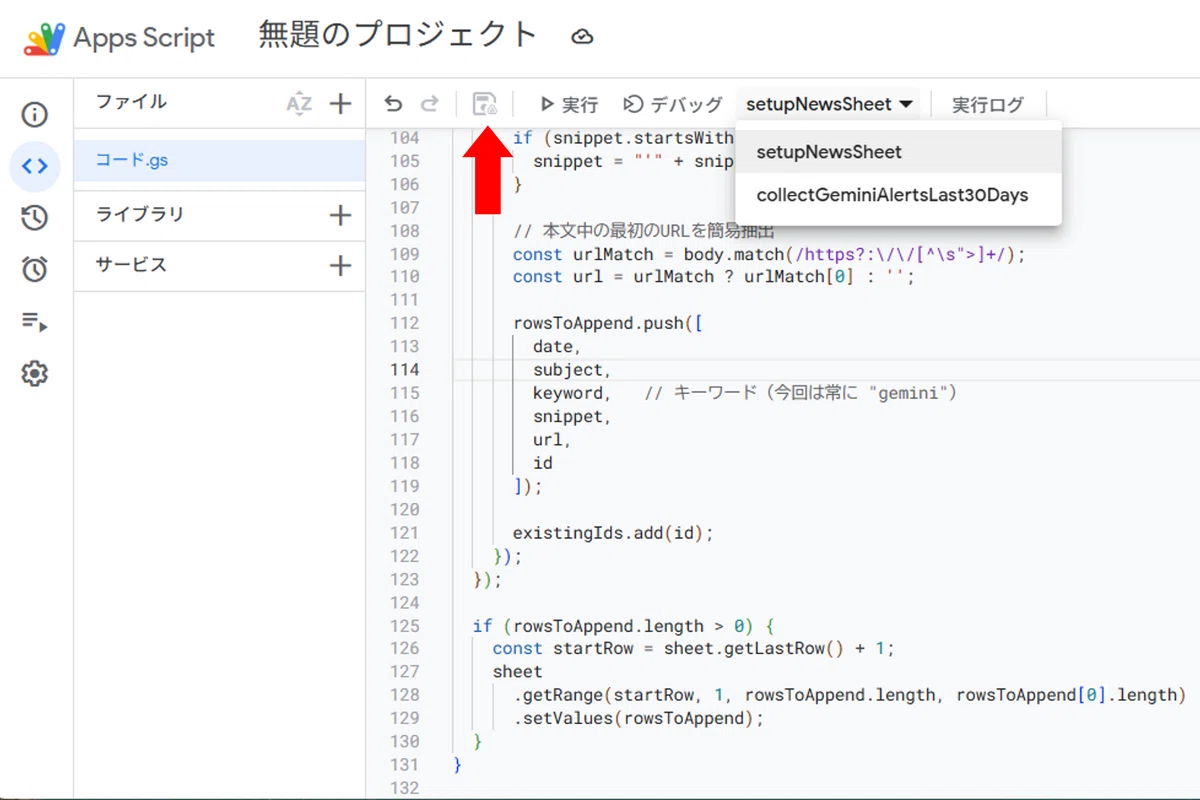Open the コード.gs file
Screen dimensions: 1200x800
pos(219,160)
